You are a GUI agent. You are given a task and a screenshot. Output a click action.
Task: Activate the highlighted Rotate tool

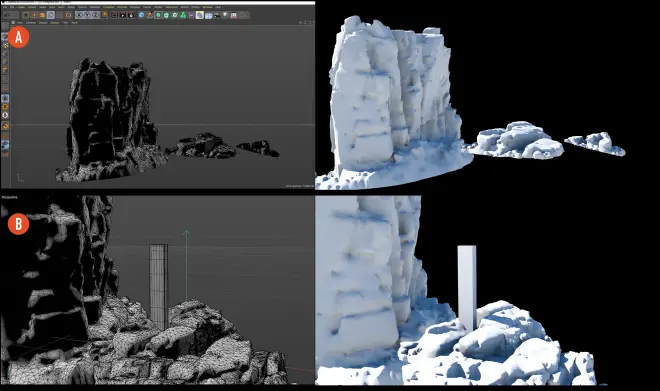[51, 15]
